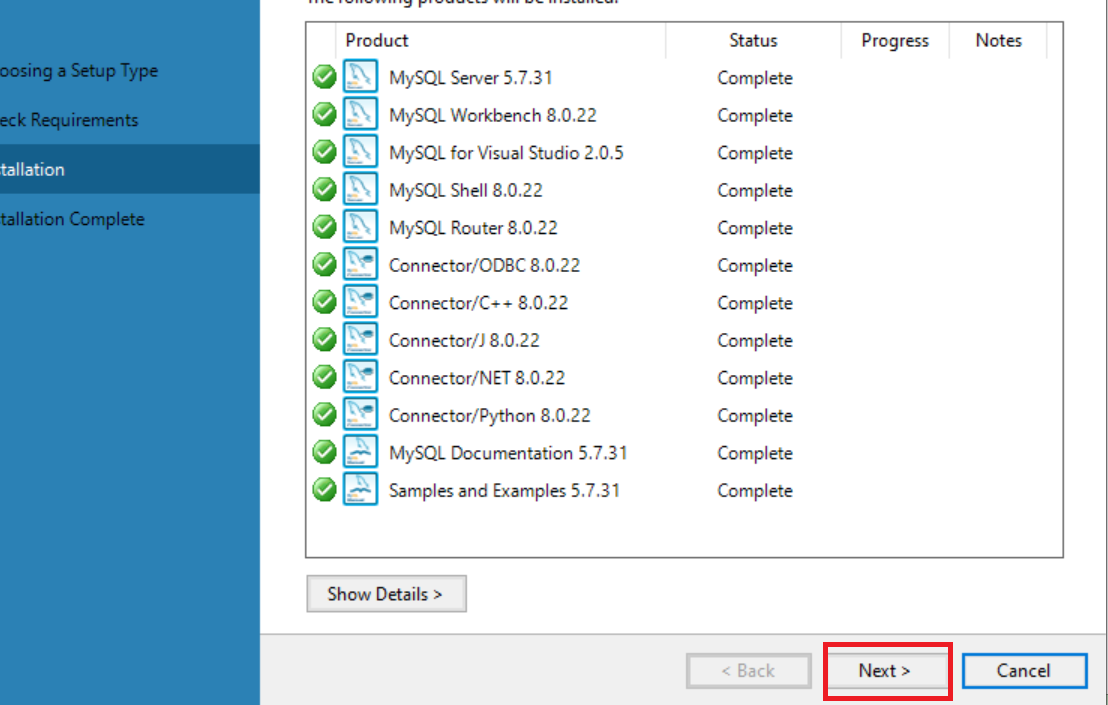The image size is (1108, 705).
Task: Cancel the MySQL installer
Action: tap(1024, 670)
